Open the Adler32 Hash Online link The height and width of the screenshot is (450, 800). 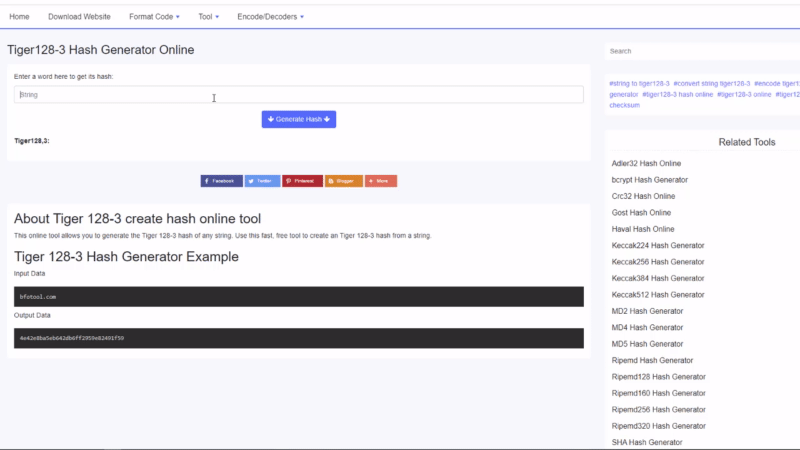pyautogui.click(x=646, y=163)
